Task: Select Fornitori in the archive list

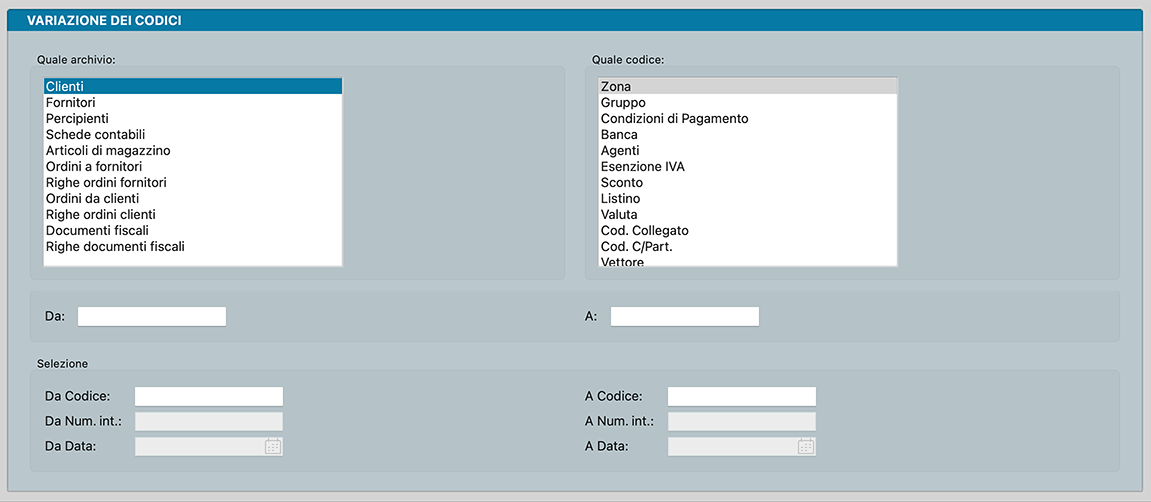Action: [x=71, y=103]
